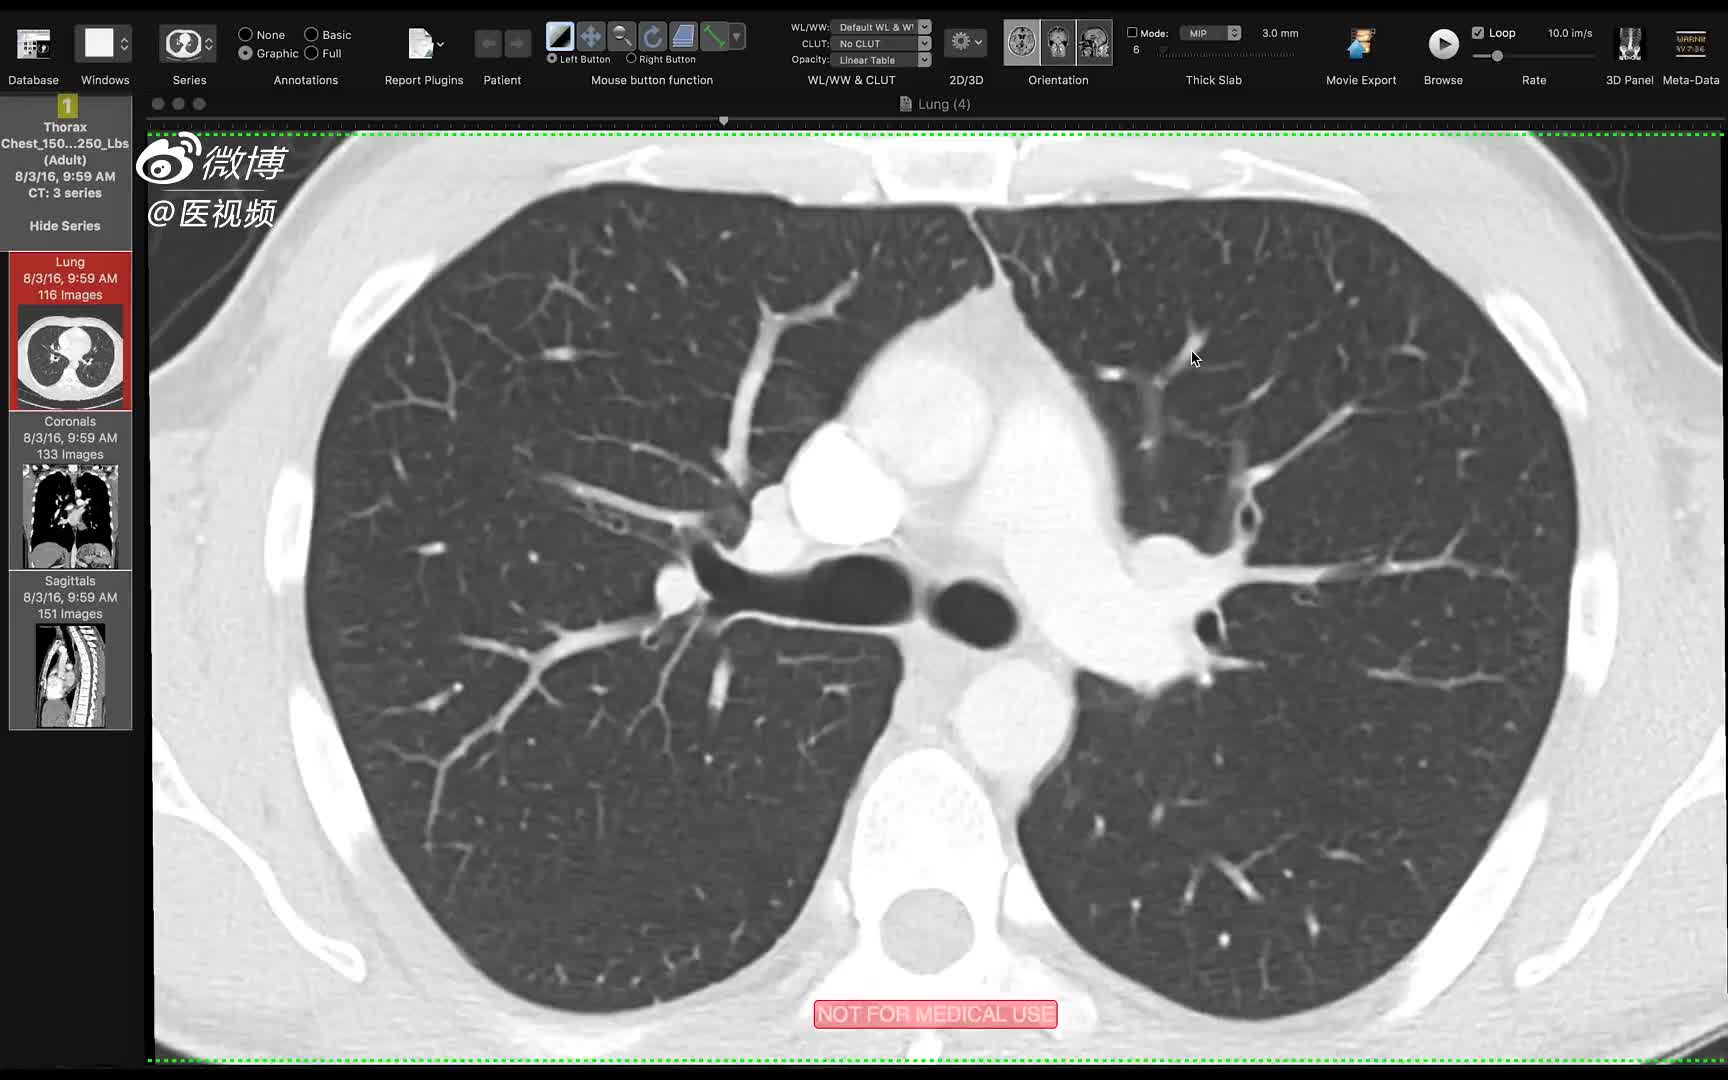
Task: Switch to sagittal orientation view
Action: [1094, 42]
